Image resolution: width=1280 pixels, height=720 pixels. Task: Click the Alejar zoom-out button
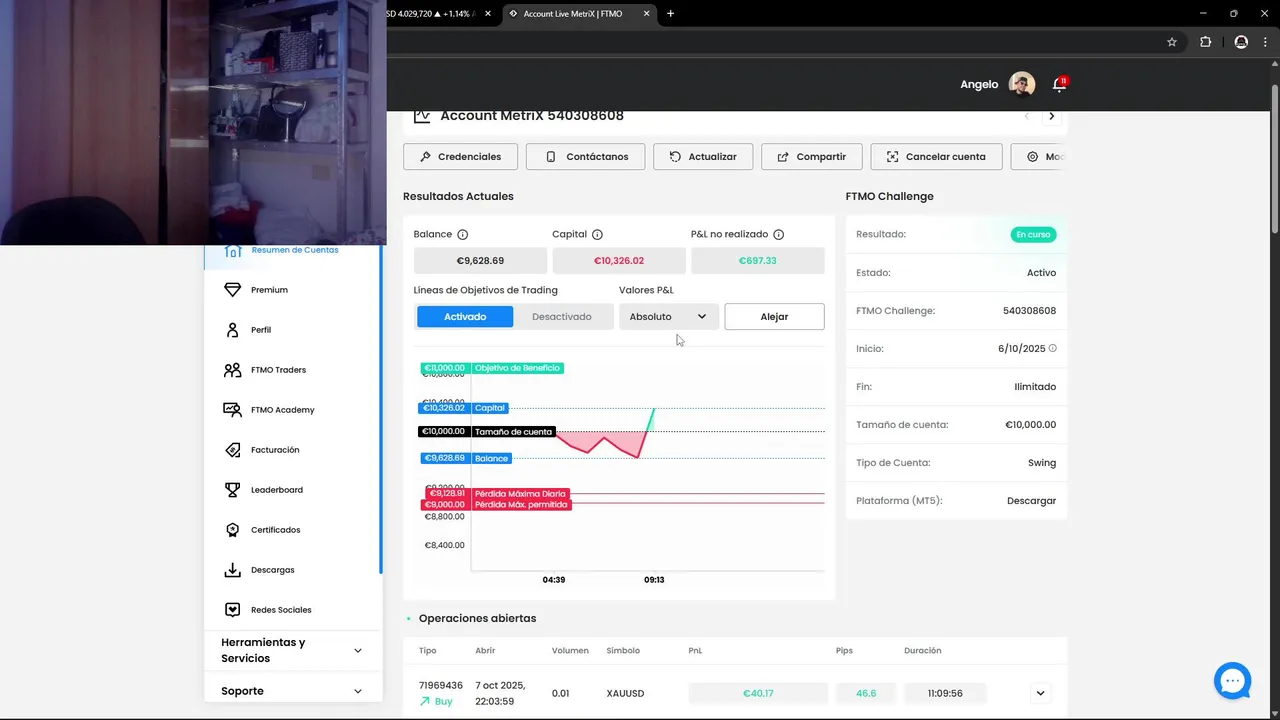coord(774,317)
